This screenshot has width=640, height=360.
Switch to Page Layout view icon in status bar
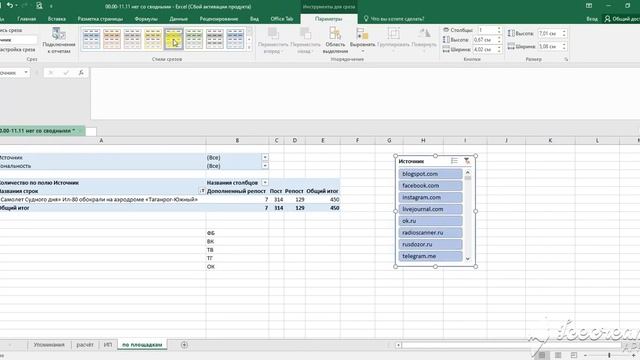[x=558, y=355]
